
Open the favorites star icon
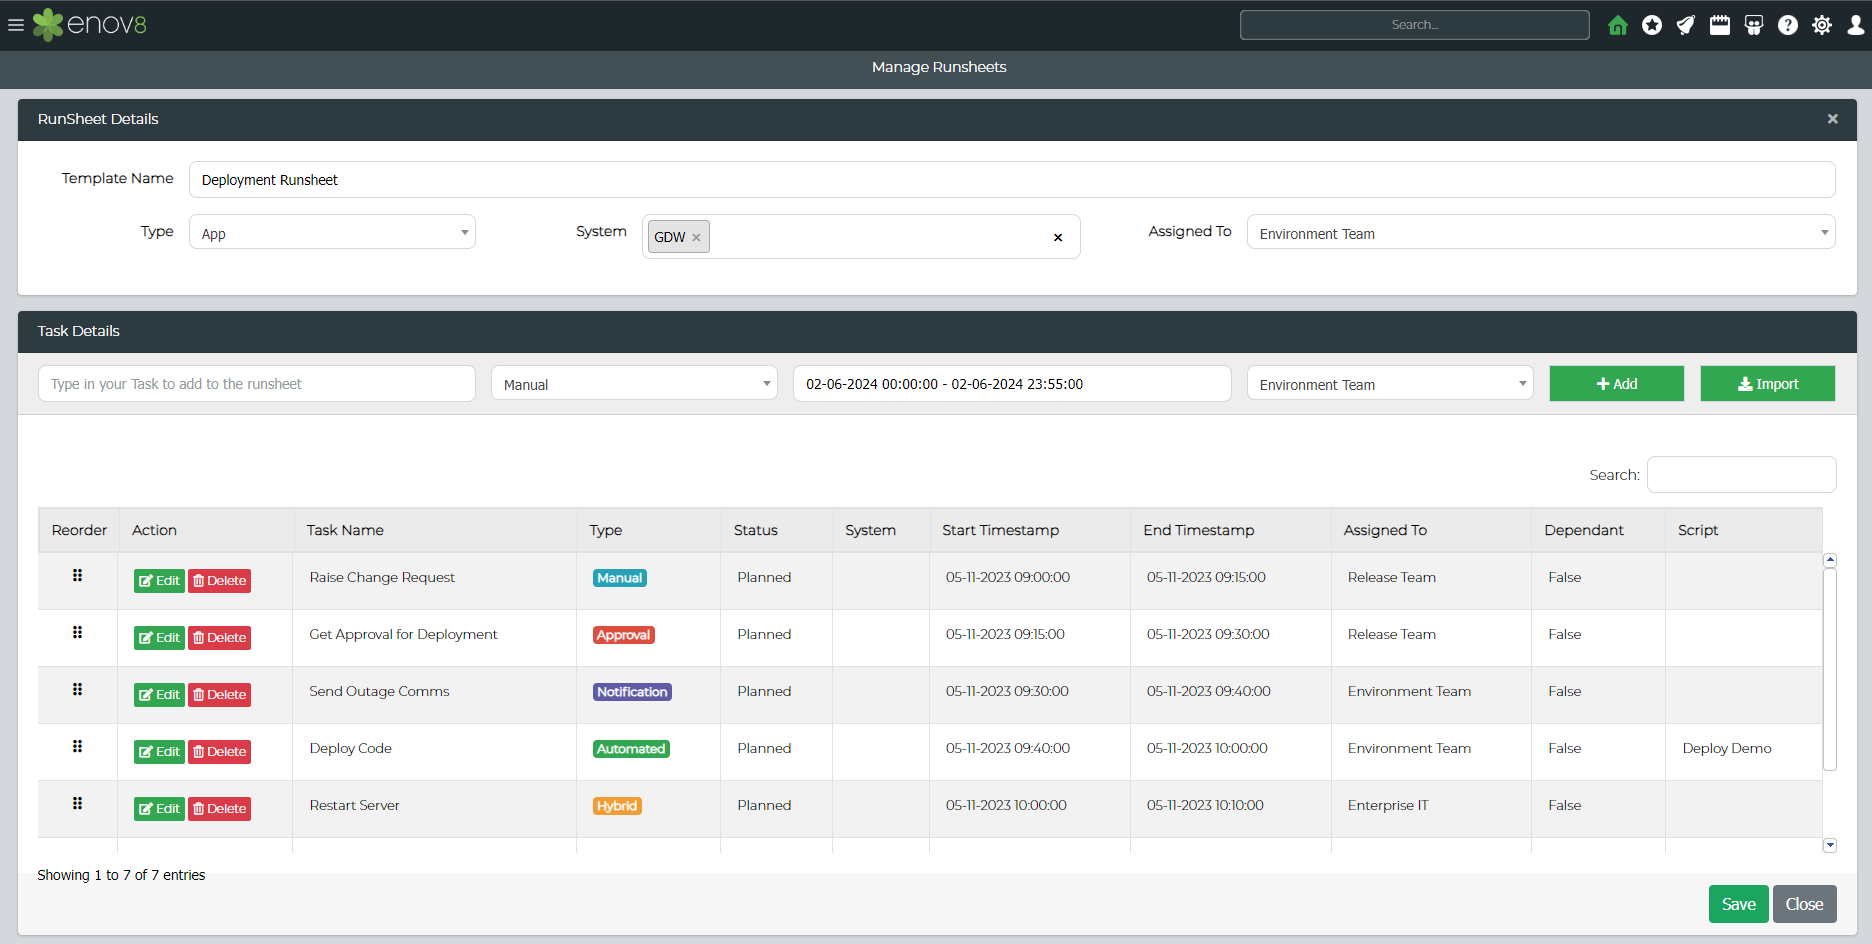(x=1652, y=25)
